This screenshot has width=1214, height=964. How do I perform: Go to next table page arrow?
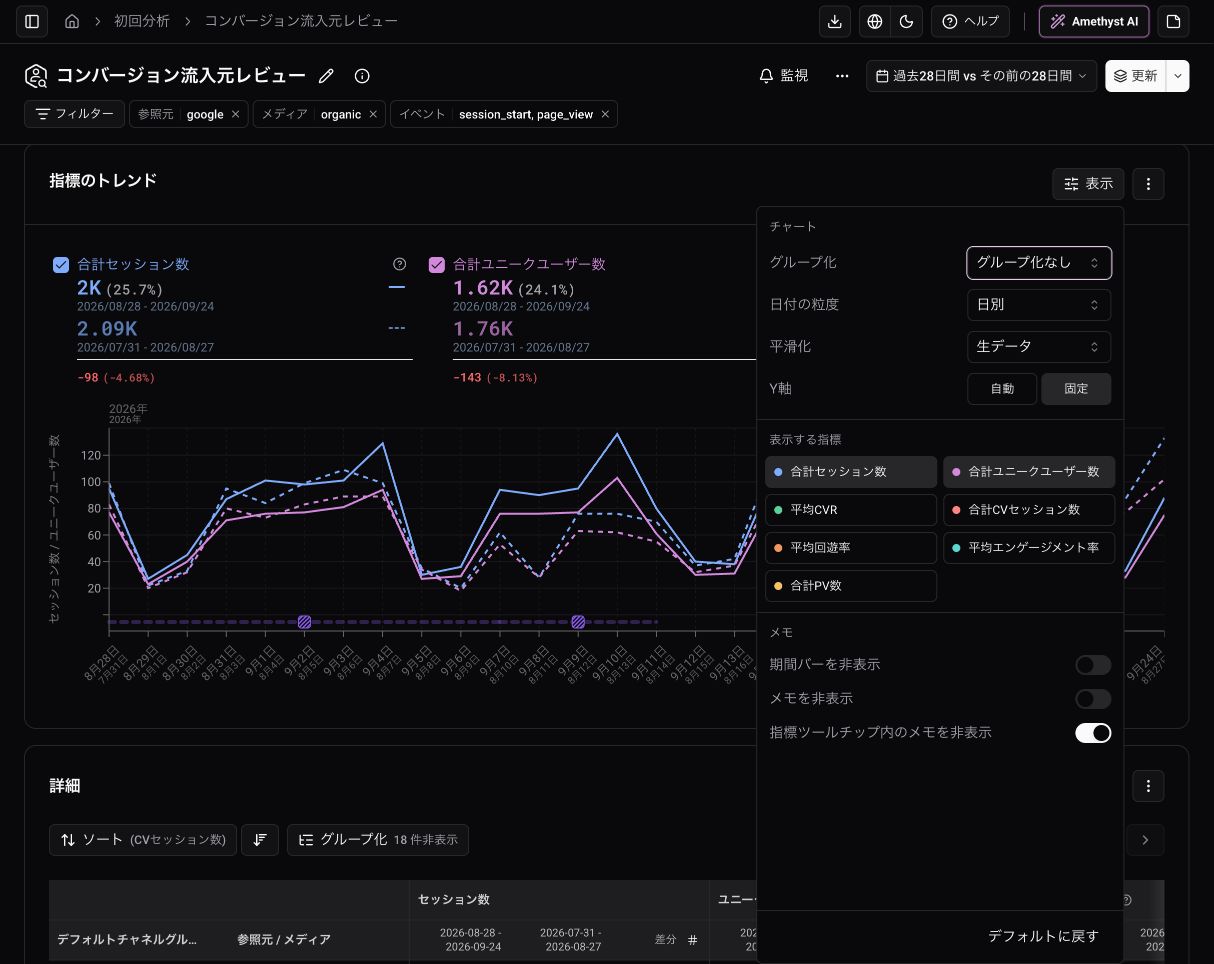[x=1146, y=840]
